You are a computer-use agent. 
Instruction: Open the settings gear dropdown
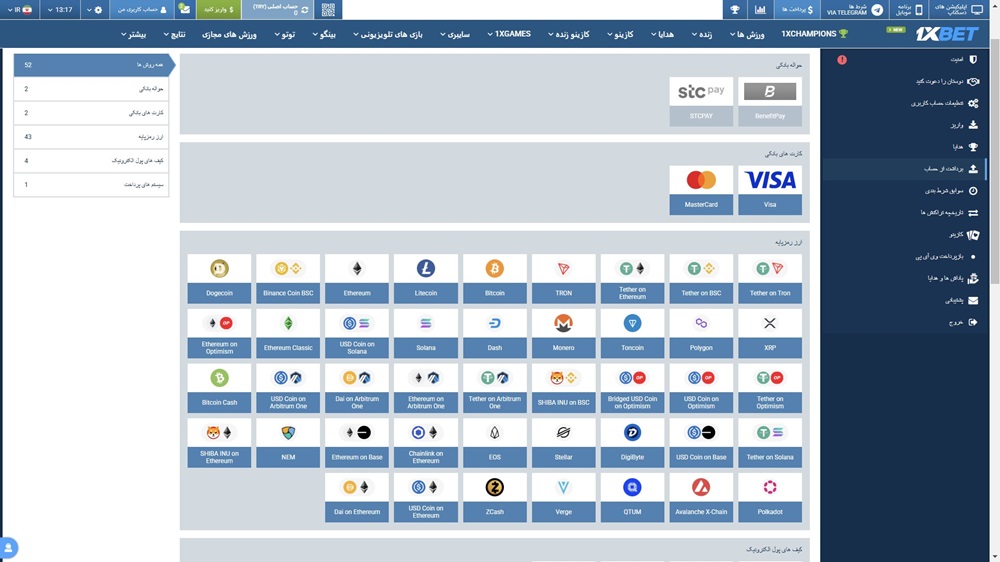(x=94, y=10)
